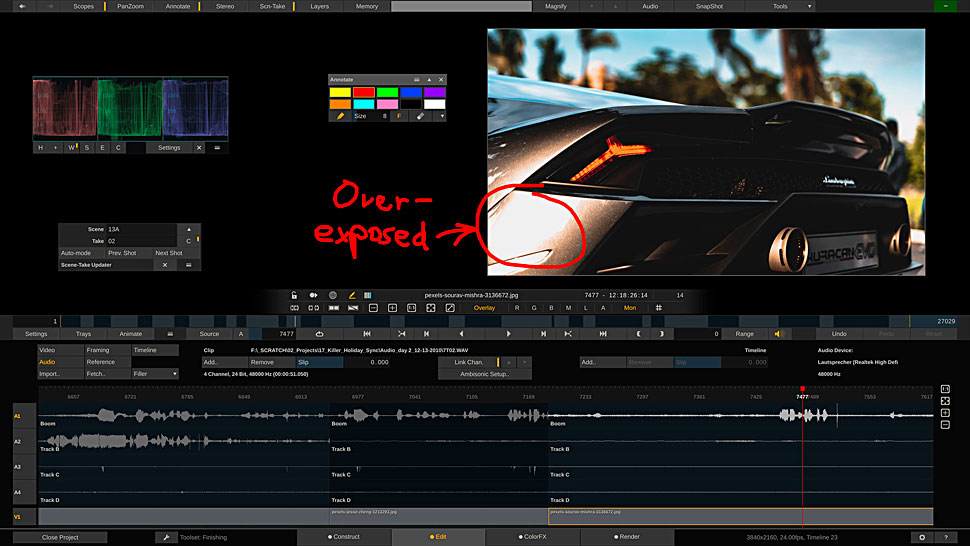The width and height of the screenshot is (970, 546).
Task: Mute audio with the speaker icon
Action: point(779,334)
